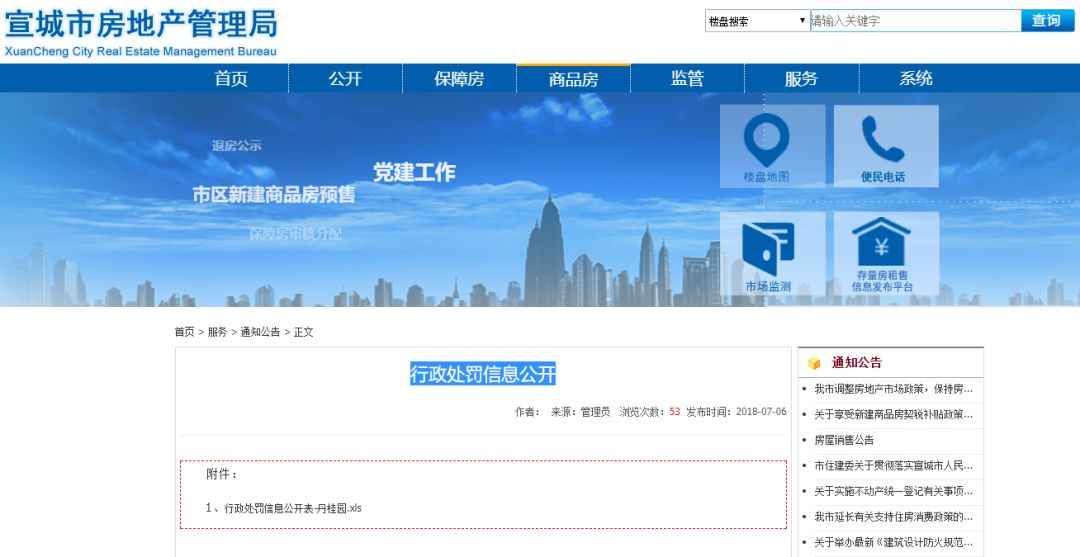Expand the 楼盘搜索 search type dropdown

tap(757, 21)
